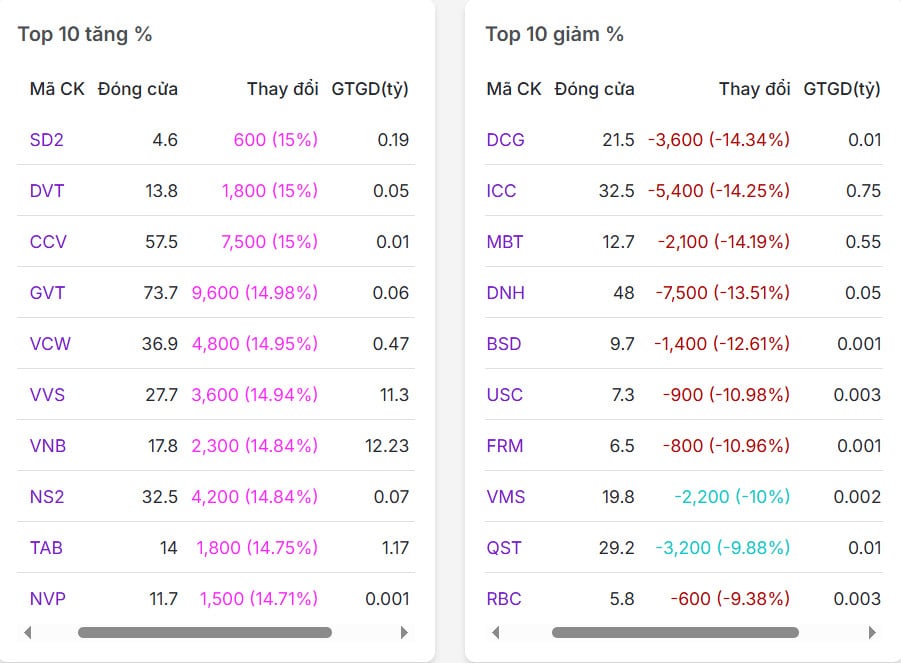Screen dimensions: 901x663
Task: Click the right scroll arrow in Top 10 giảm panel
Action: 872,632
